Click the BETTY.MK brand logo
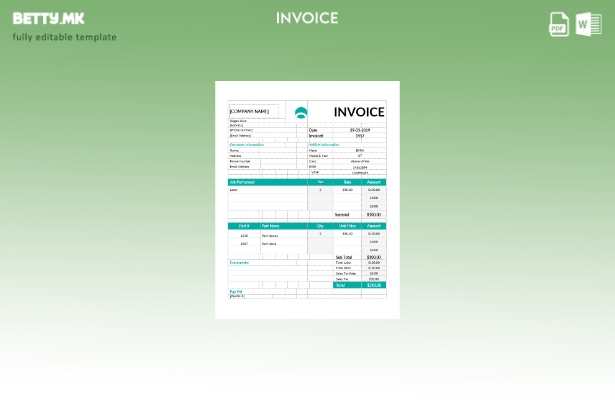 point(48,18)
